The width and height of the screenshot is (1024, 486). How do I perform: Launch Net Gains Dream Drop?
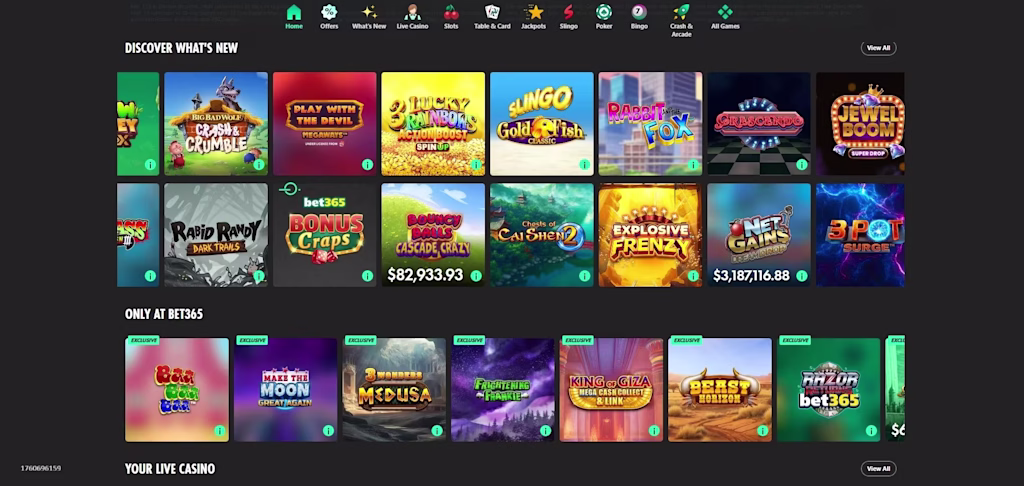759,235
